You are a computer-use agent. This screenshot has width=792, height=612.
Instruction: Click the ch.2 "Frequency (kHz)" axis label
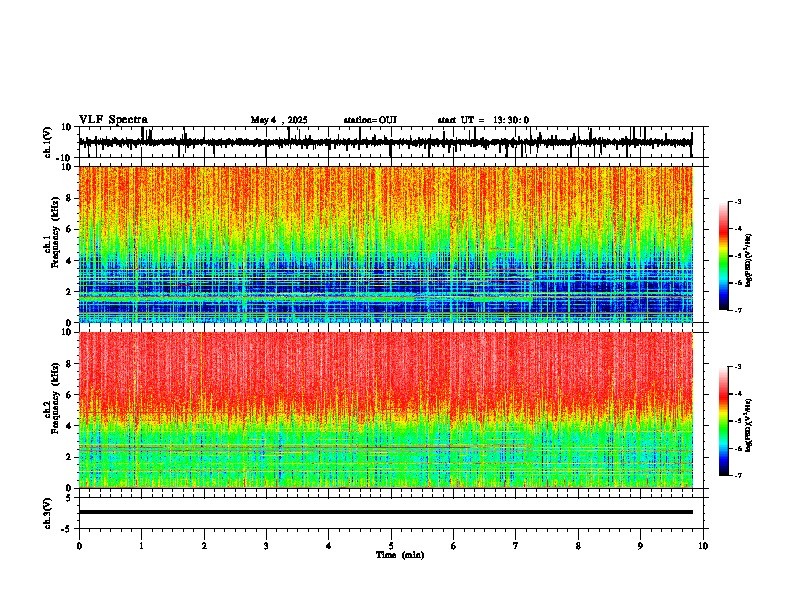(55, 398)
